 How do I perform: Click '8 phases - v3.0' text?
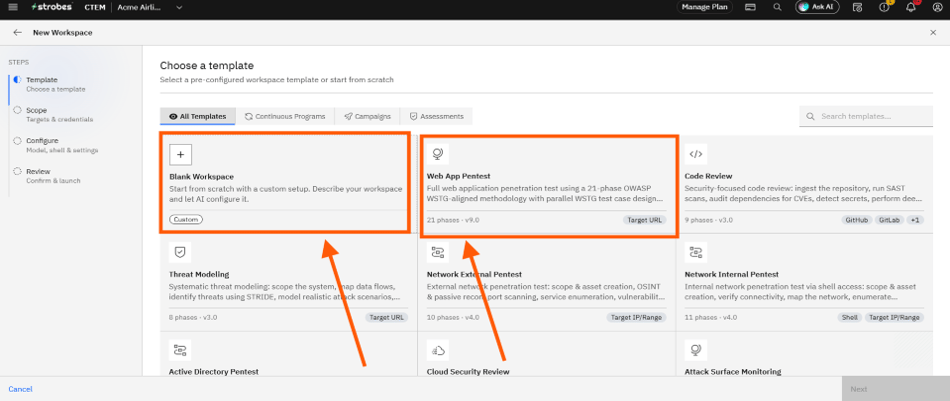tap(194, 317)
